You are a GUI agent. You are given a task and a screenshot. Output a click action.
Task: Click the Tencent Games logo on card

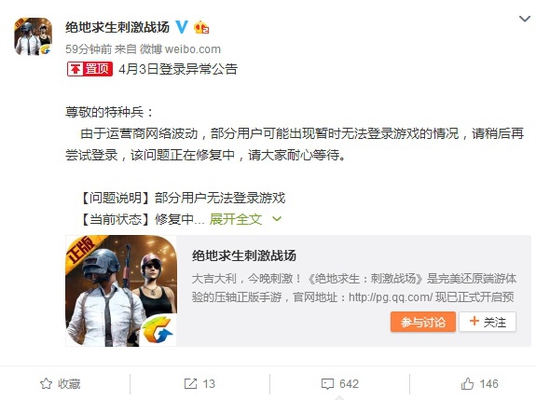158,330
